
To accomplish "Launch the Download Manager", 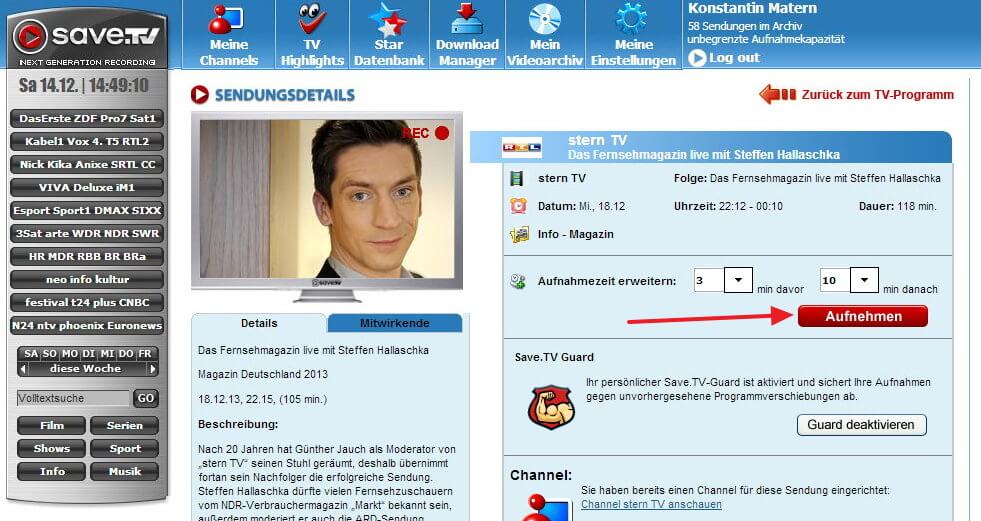I will [467, 34].
